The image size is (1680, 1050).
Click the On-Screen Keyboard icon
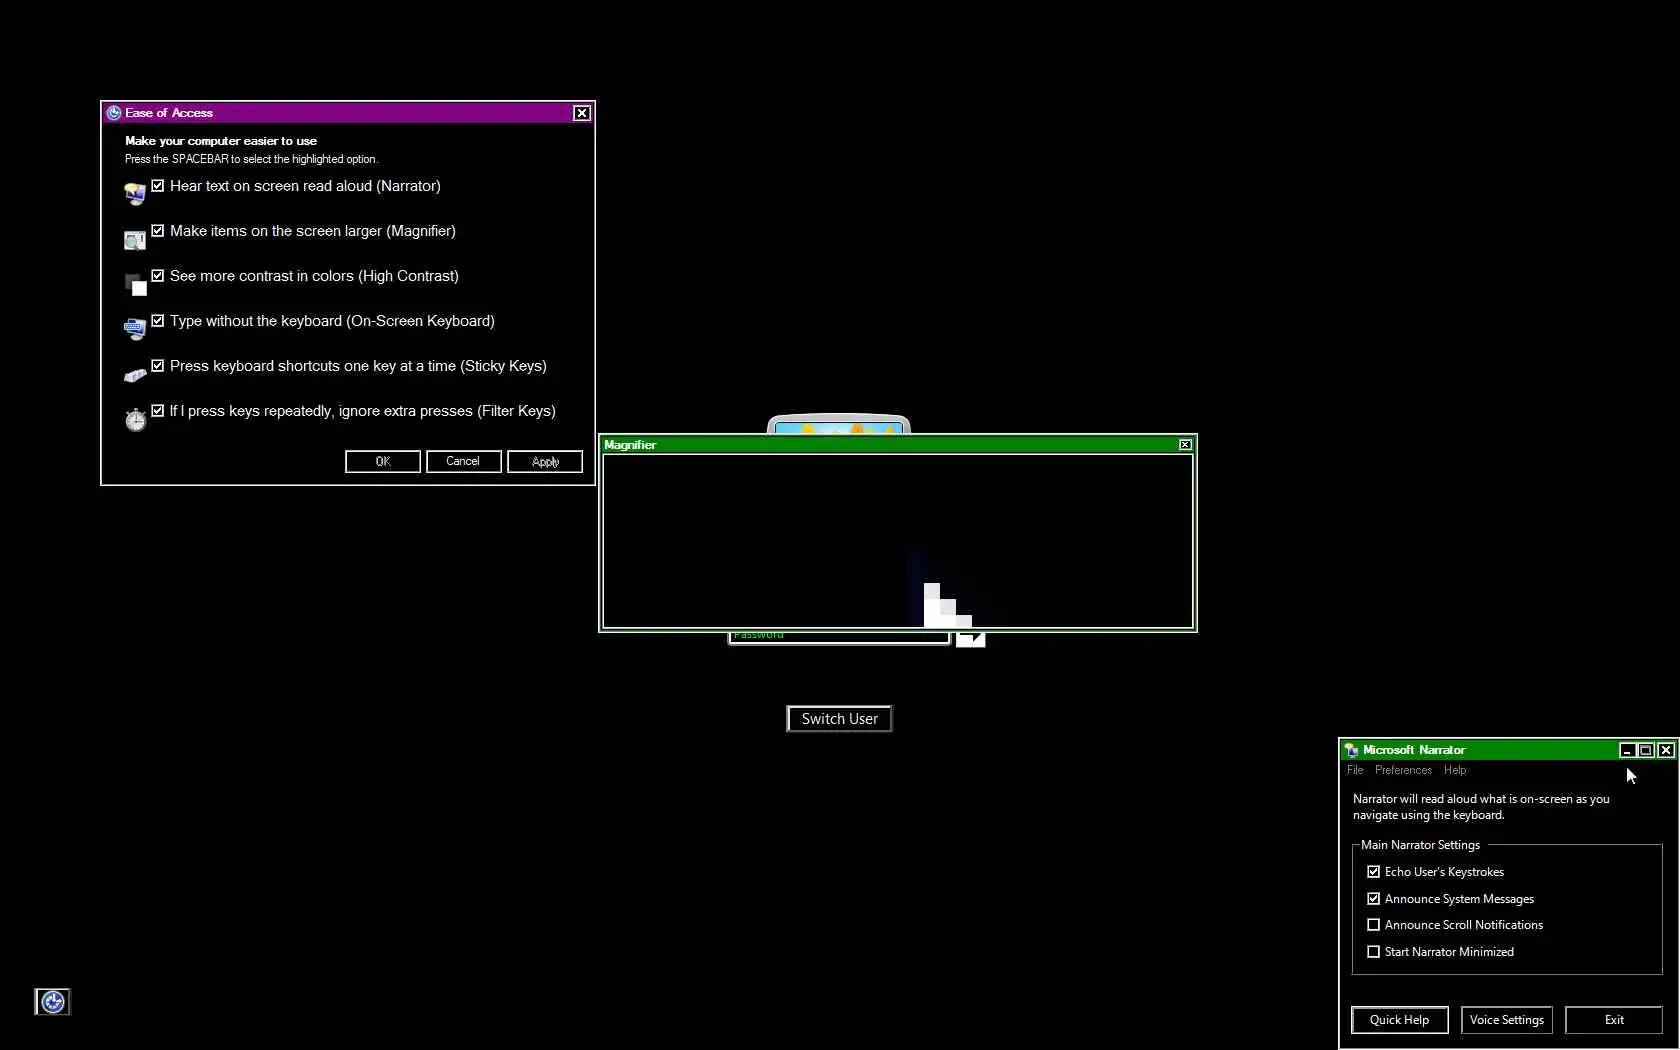(x=135, y=328)
